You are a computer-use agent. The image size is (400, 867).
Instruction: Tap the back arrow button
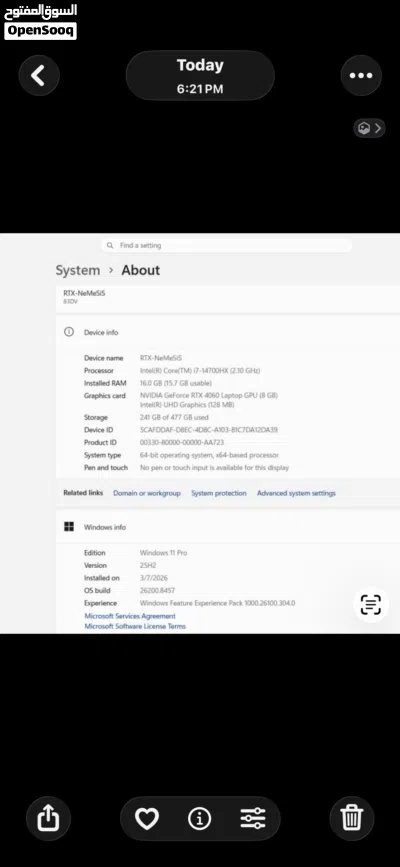[x=39, y=76]
